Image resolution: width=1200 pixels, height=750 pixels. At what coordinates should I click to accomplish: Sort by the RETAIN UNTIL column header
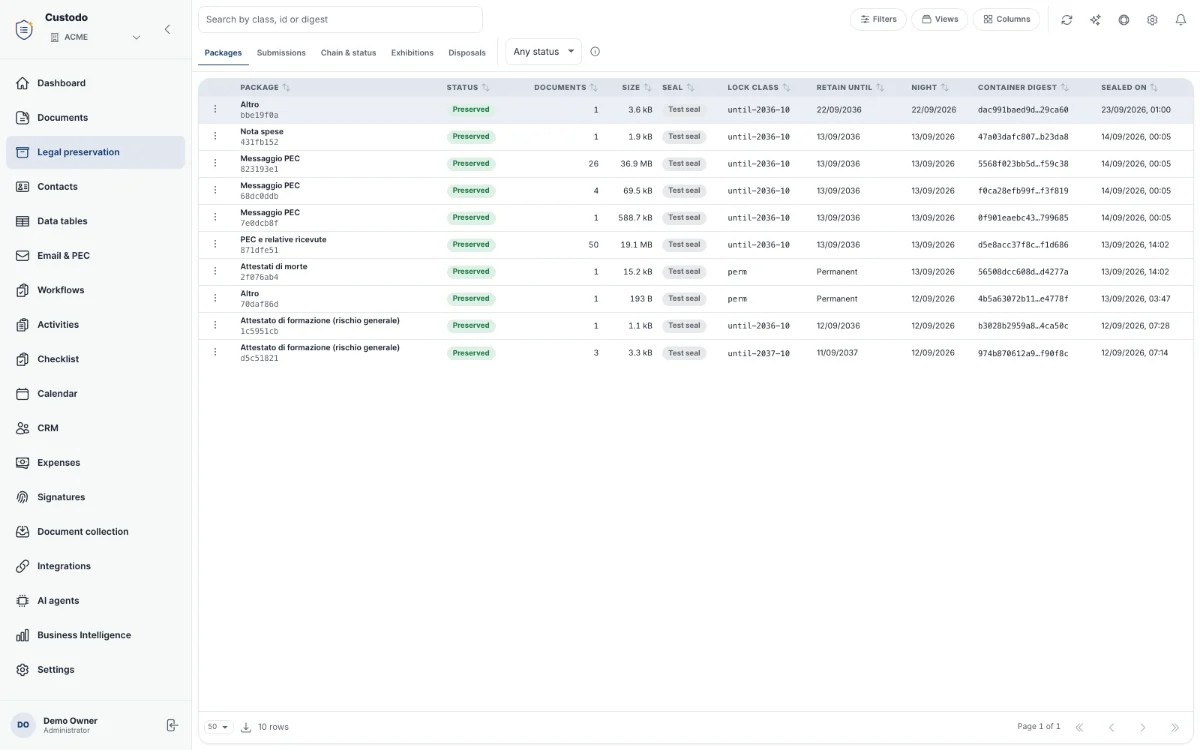click(850, 88)
